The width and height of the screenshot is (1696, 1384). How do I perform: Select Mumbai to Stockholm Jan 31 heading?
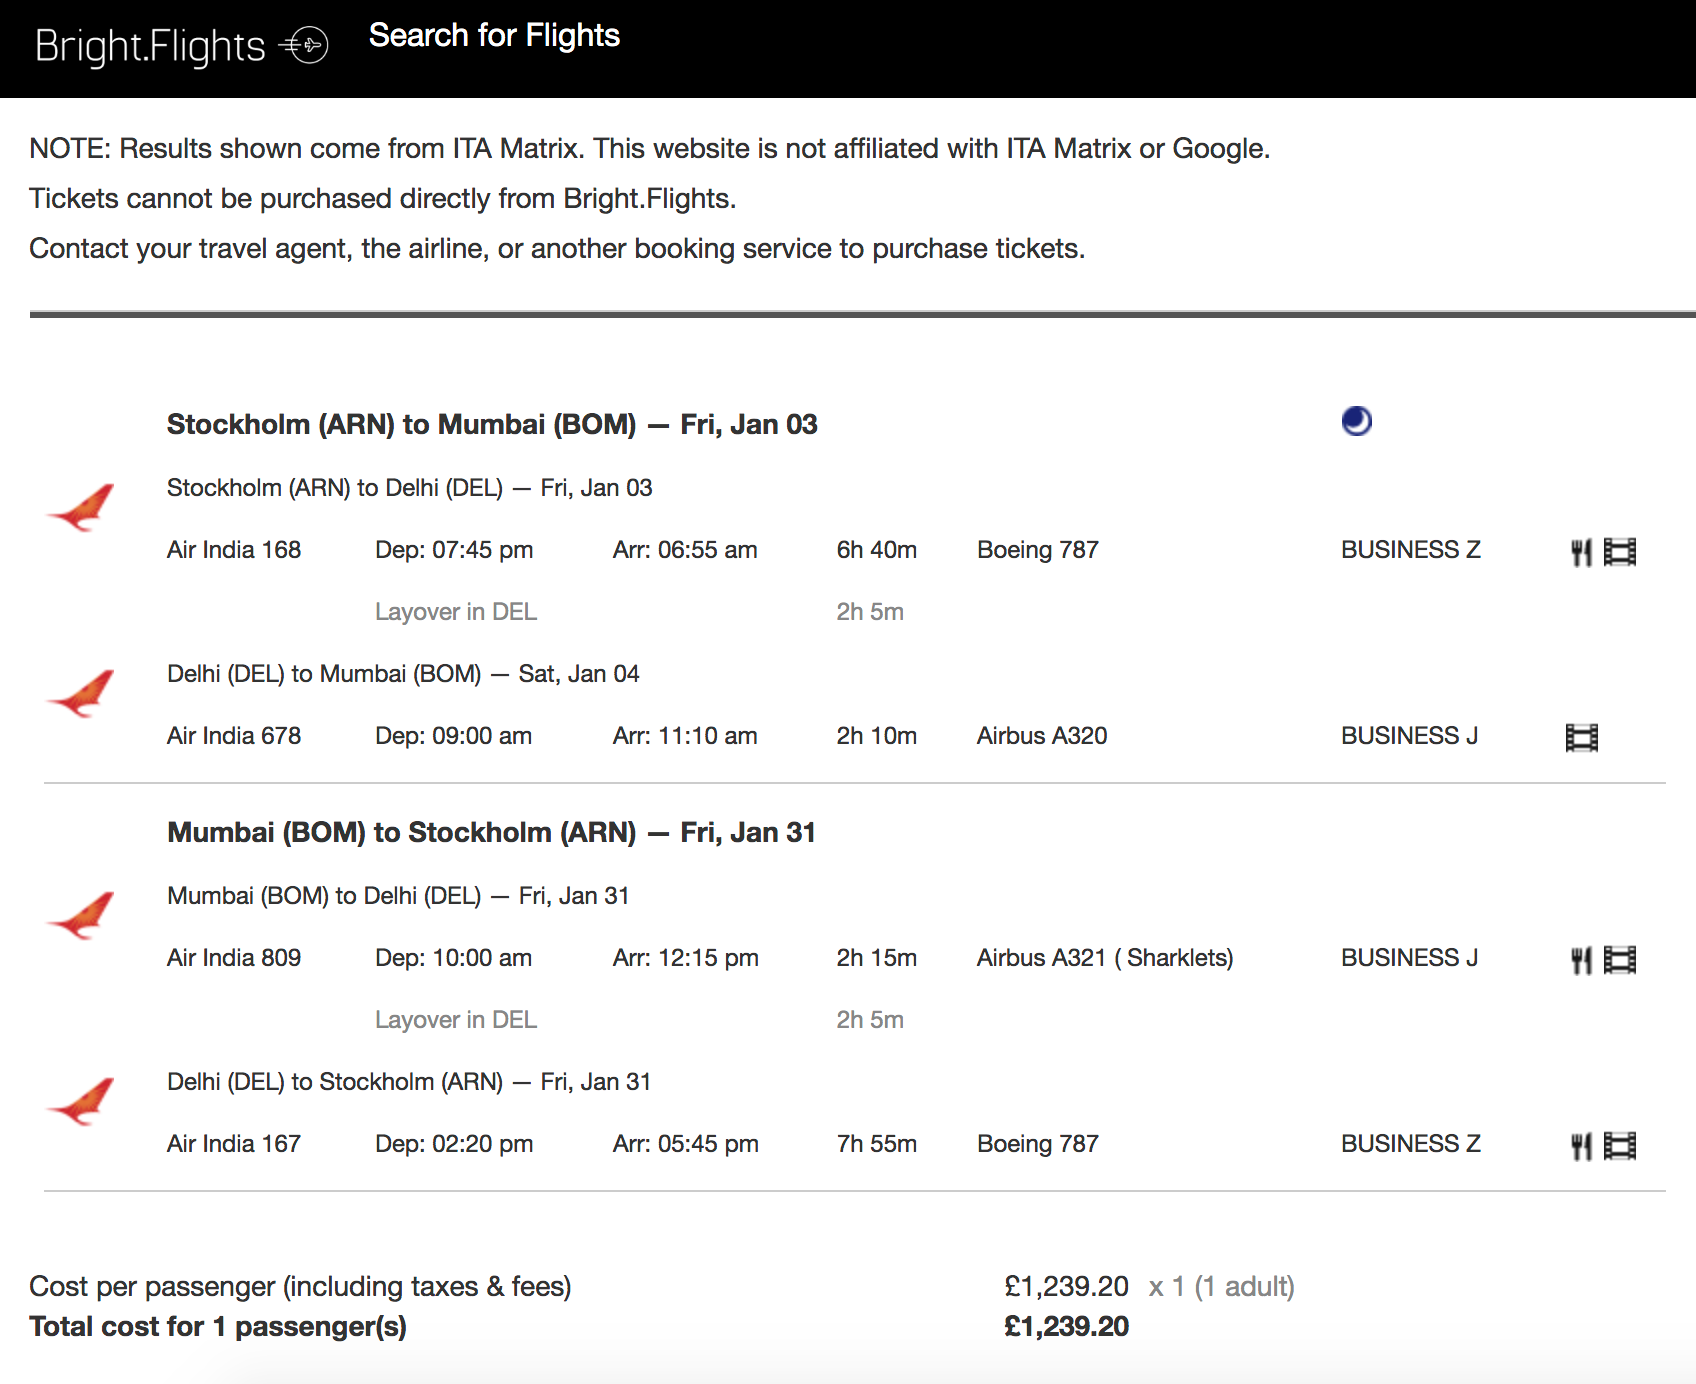[491, 832]
